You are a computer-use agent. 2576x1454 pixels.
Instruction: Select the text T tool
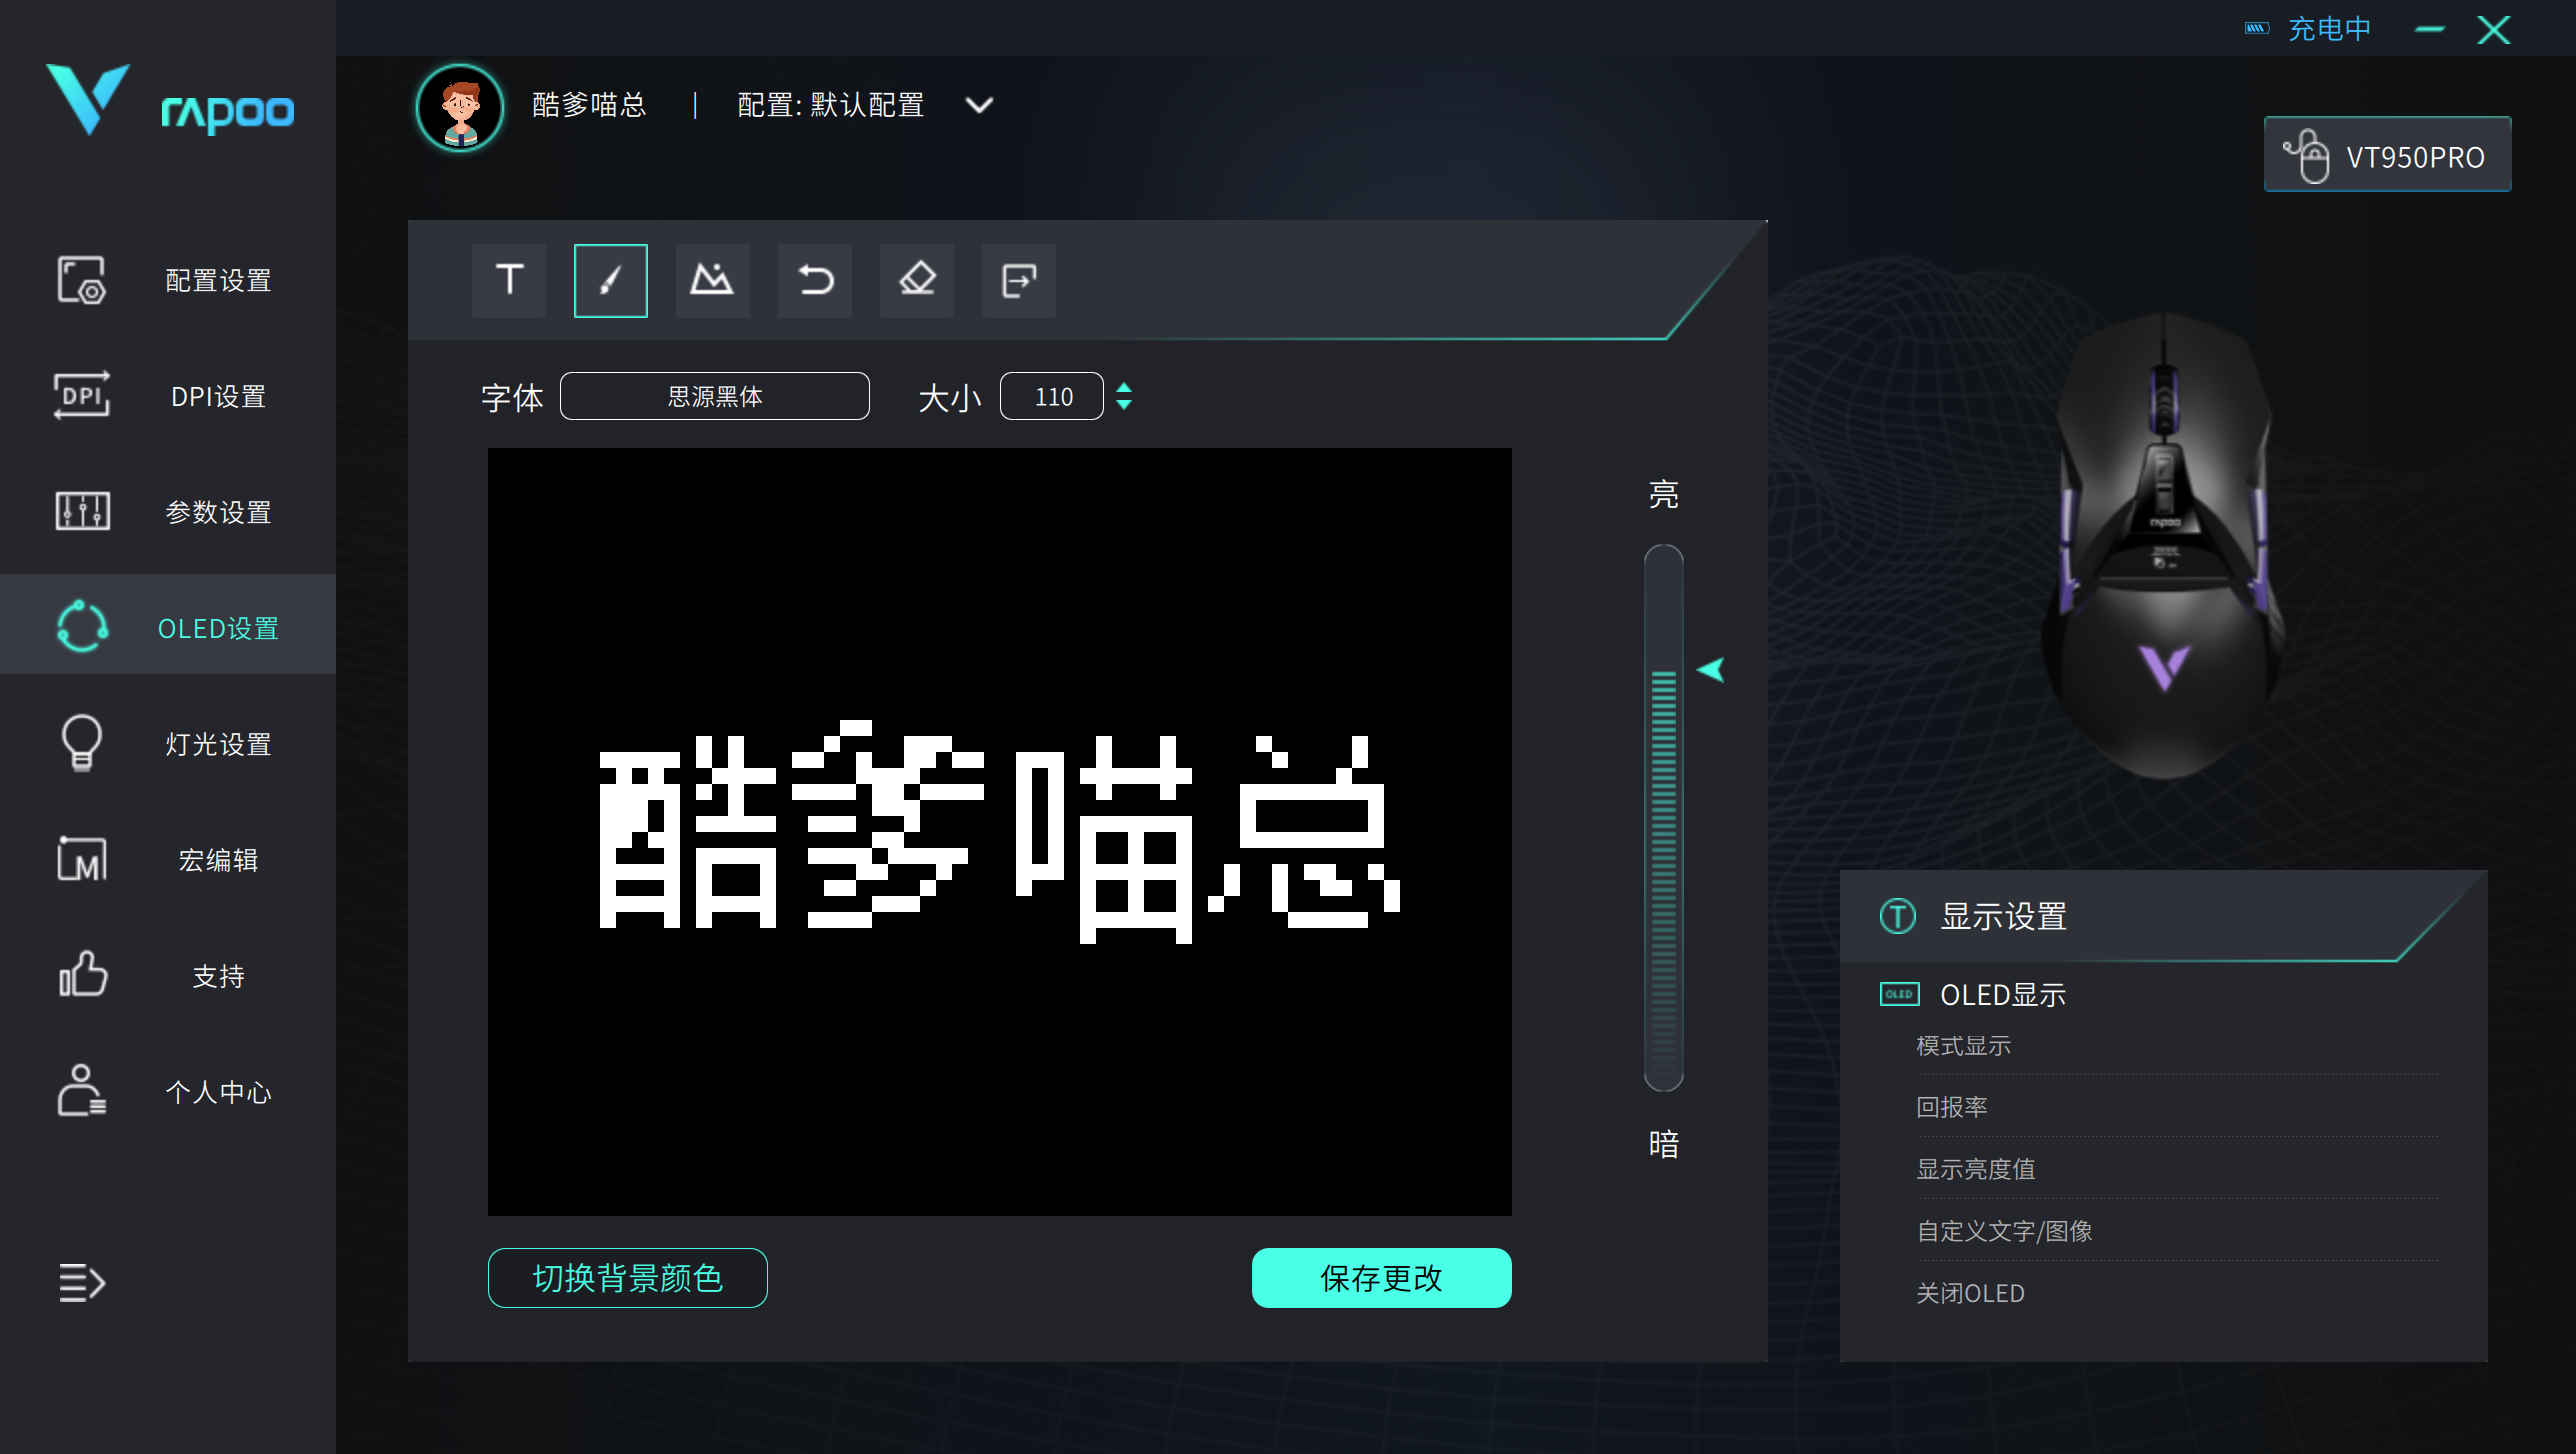click(509, 280)
